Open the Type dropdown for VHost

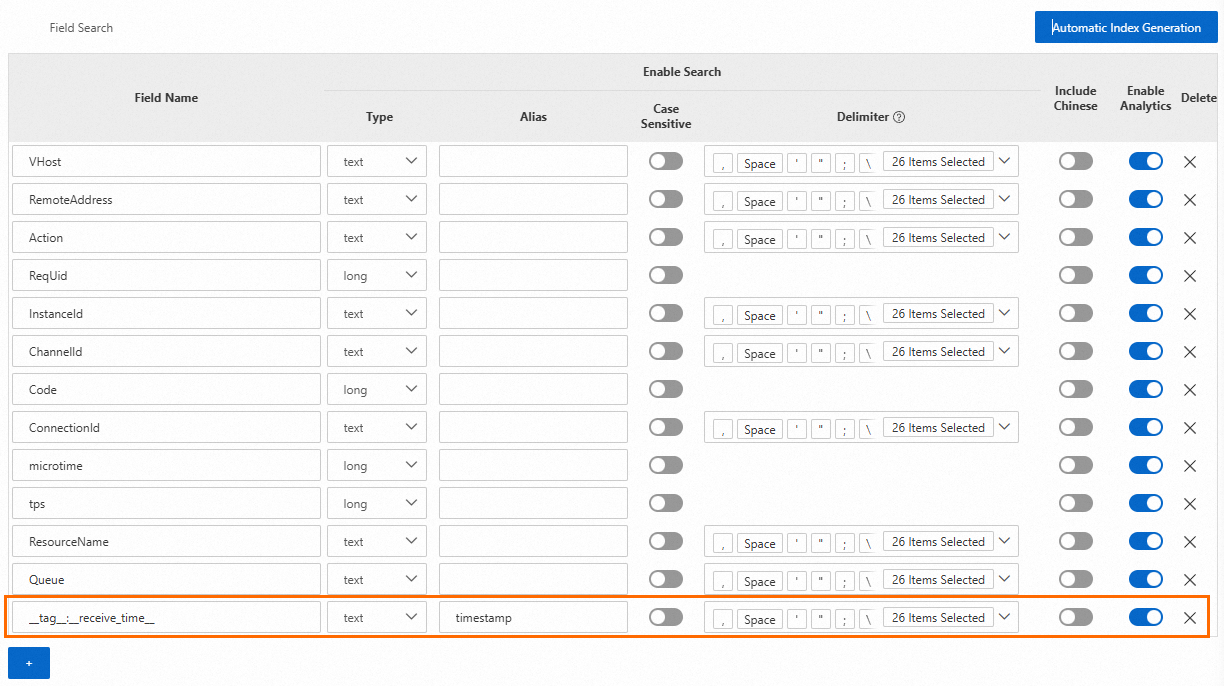point(377,161)
